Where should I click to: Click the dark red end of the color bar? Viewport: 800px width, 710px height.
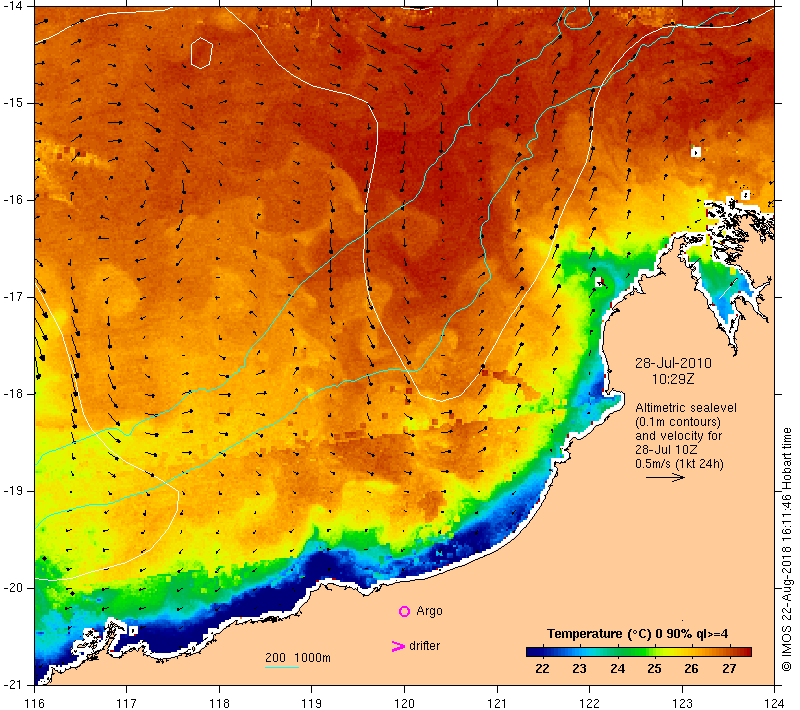click(x=746, y=651)
